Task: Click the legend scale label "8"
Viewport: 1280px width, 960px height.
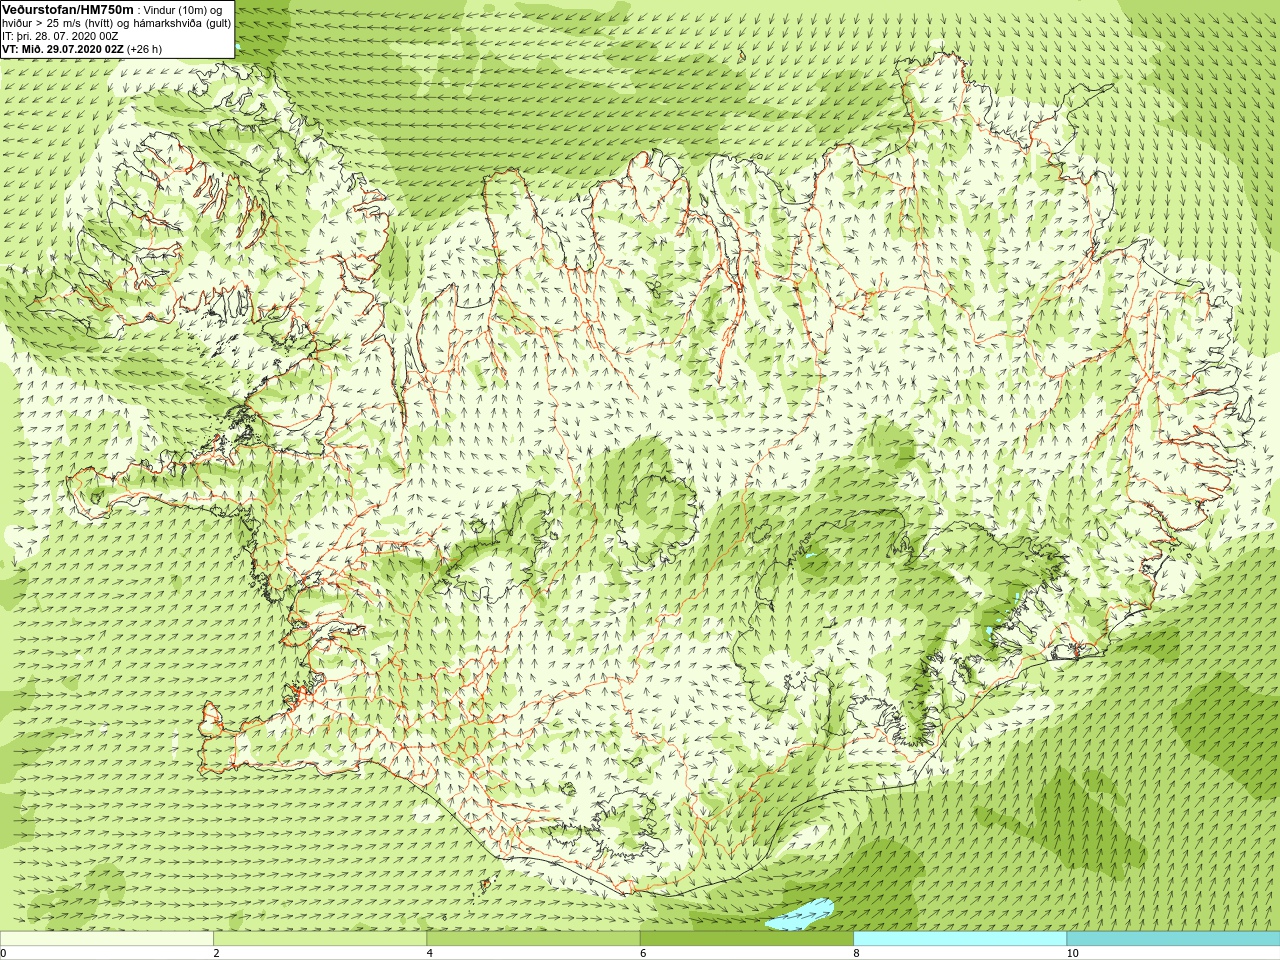Action: [856, 953]
